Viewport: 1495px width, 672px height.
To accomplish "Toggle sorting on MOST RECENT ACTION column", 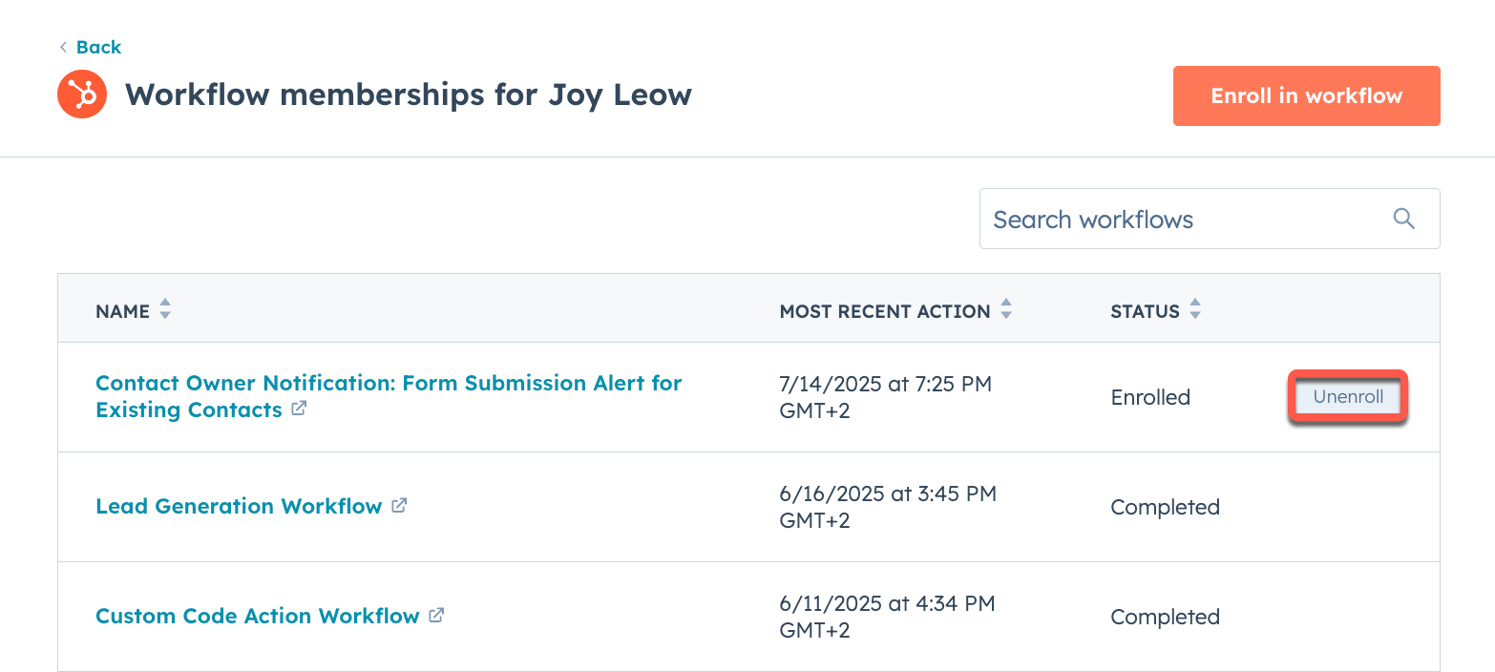I will coord(1005,311).
